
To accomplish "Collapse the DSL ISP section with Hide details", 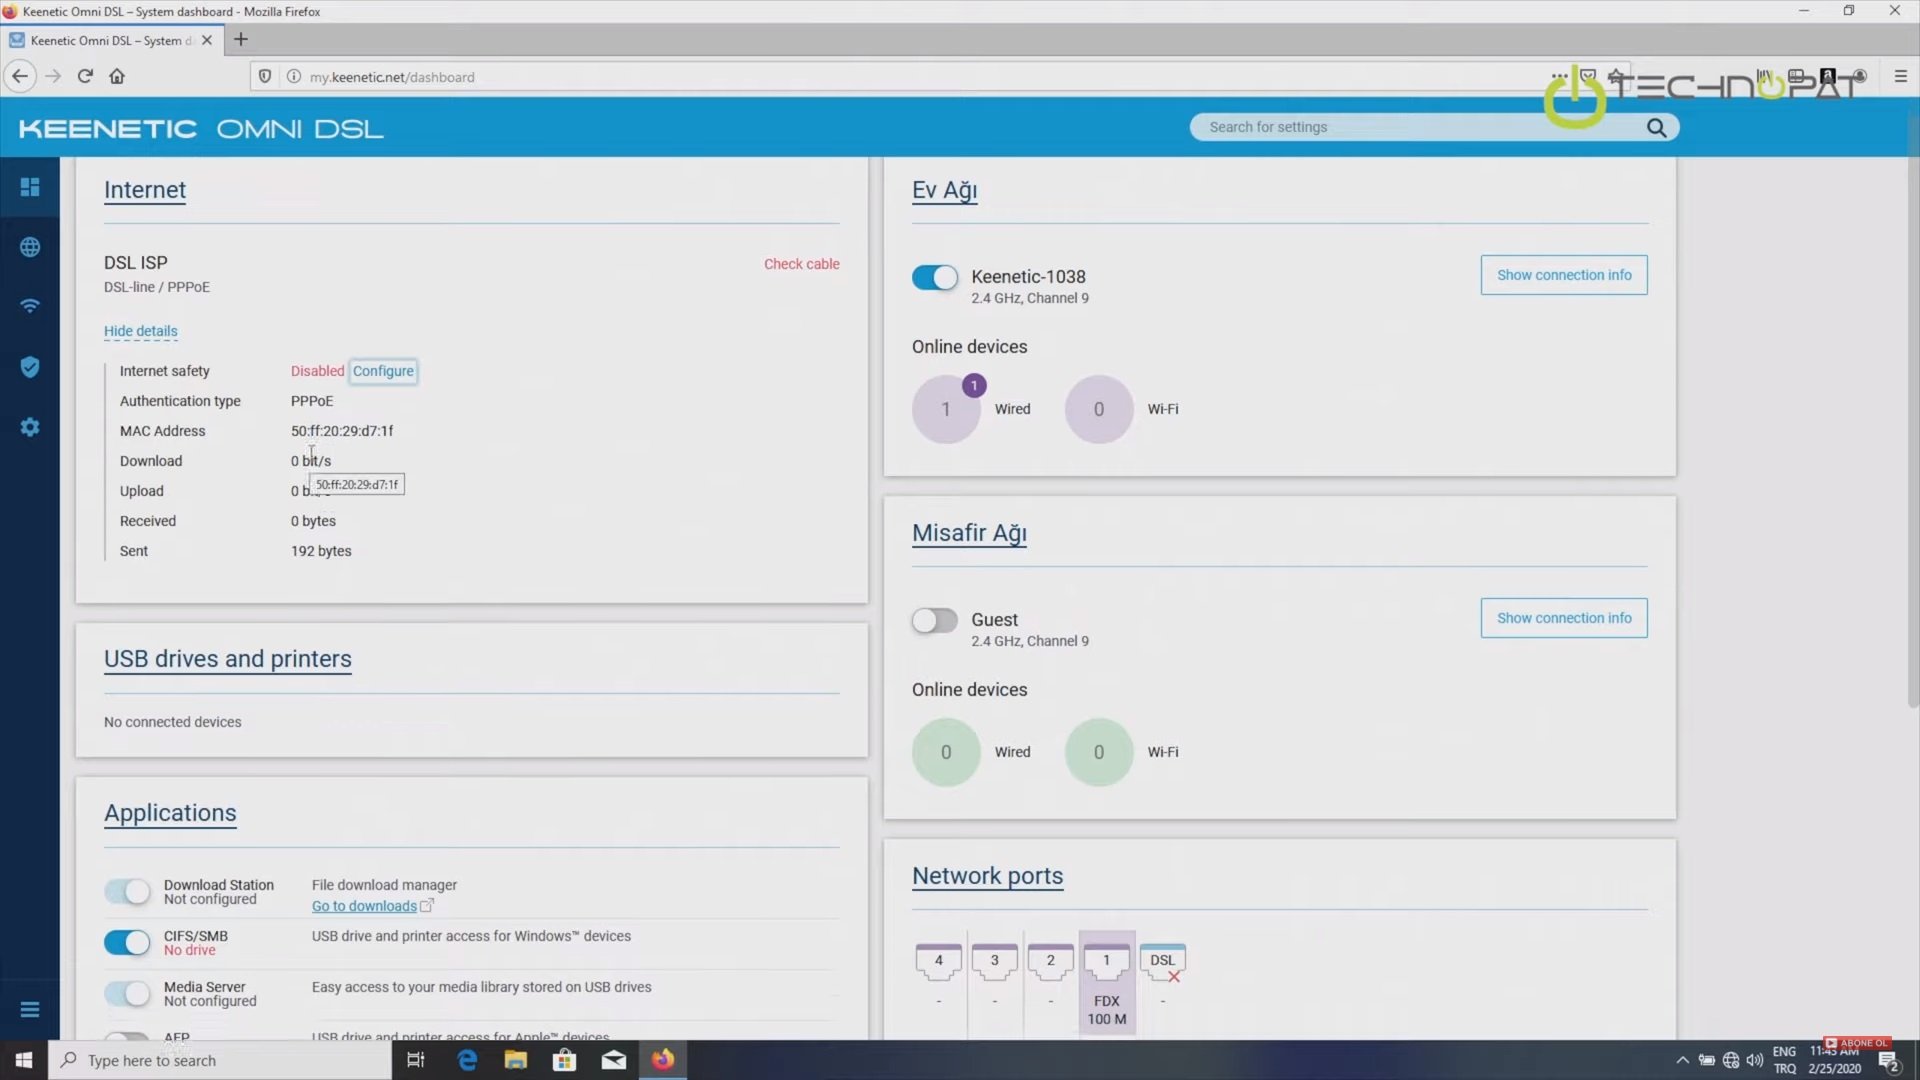I will click(x=140, y=331).
